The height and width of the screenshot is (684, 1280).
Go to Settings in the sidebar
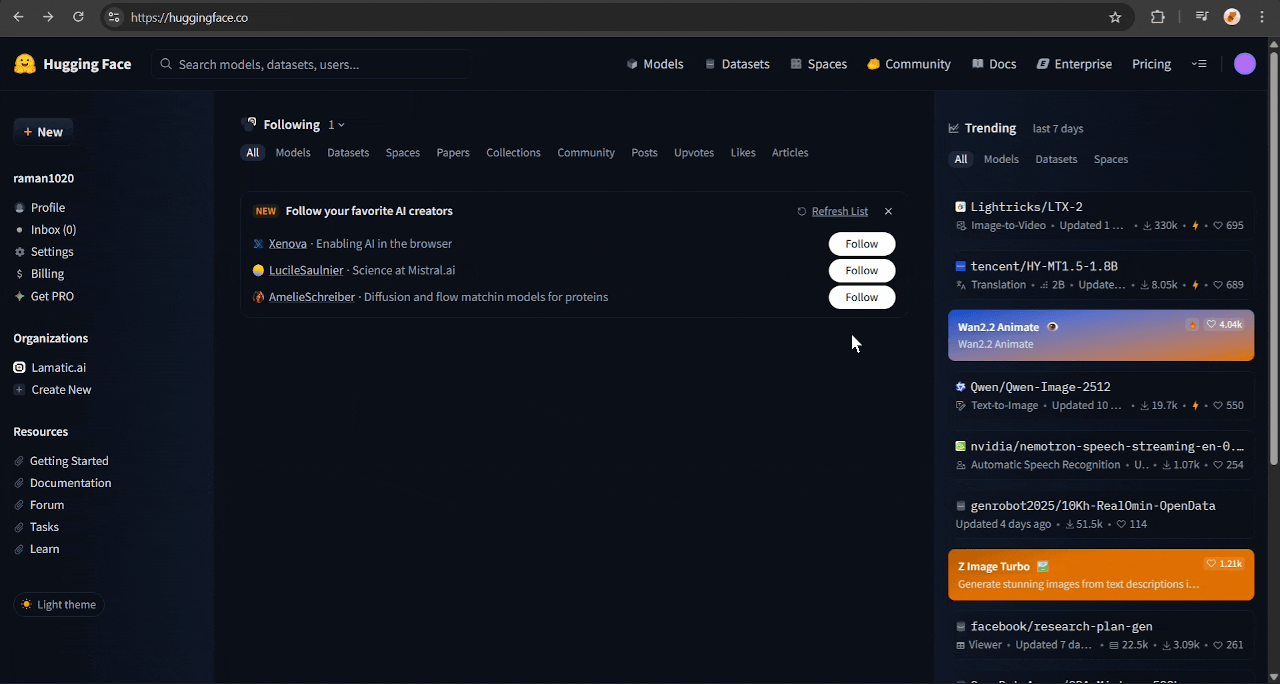52,252
